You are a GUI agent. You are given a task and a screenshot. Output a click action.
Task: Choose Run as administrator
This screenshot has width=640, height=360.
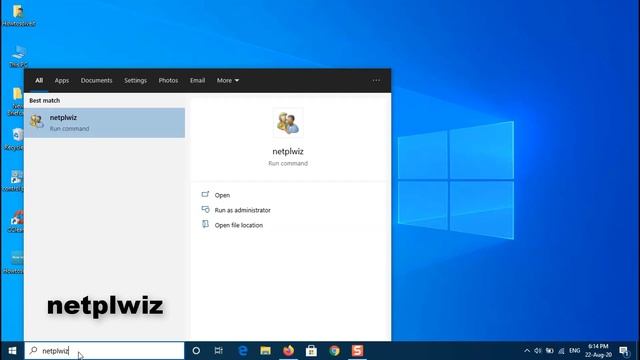pyautogui.click(x=242, y=210)
